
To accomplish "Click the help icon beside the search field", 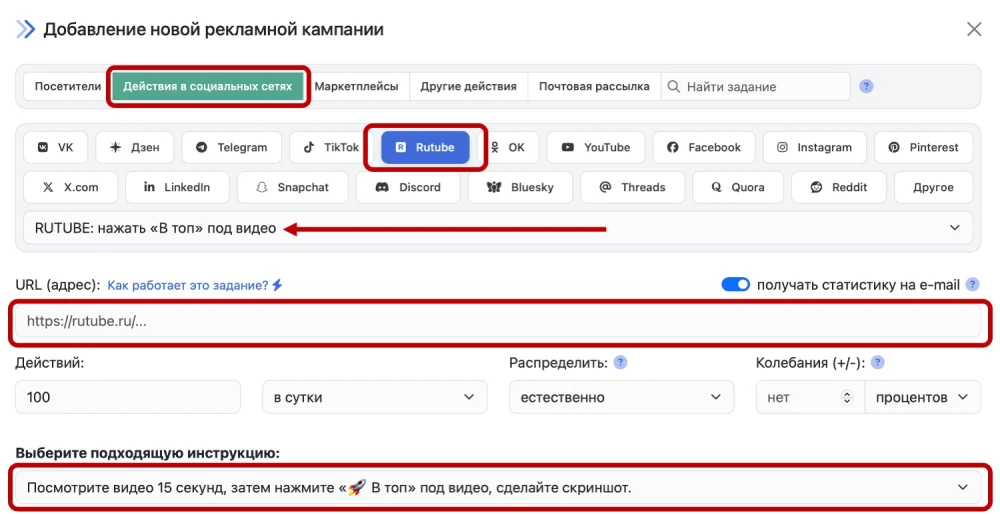I will click(x=867, y=86).
